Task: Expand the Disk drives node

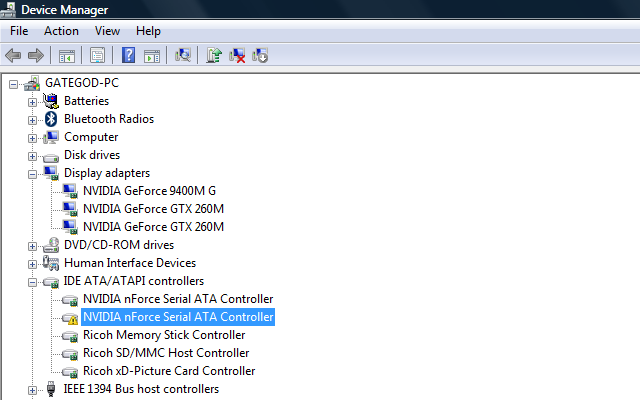Action: (32, 156)
